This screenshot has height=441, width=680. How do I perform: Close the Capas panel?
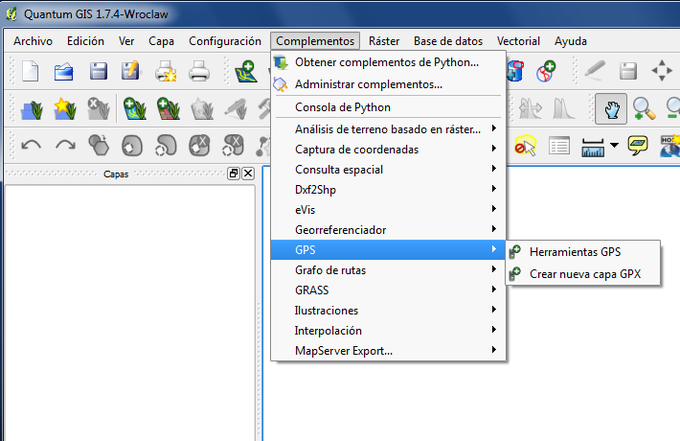248,173
